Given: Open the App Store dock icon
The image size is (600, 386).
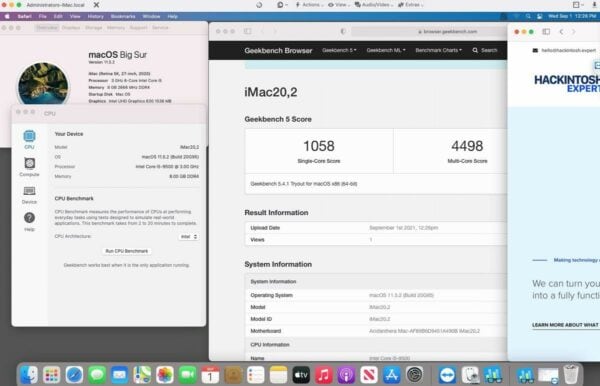Looking at the screenshot, I should coord(391,375).
